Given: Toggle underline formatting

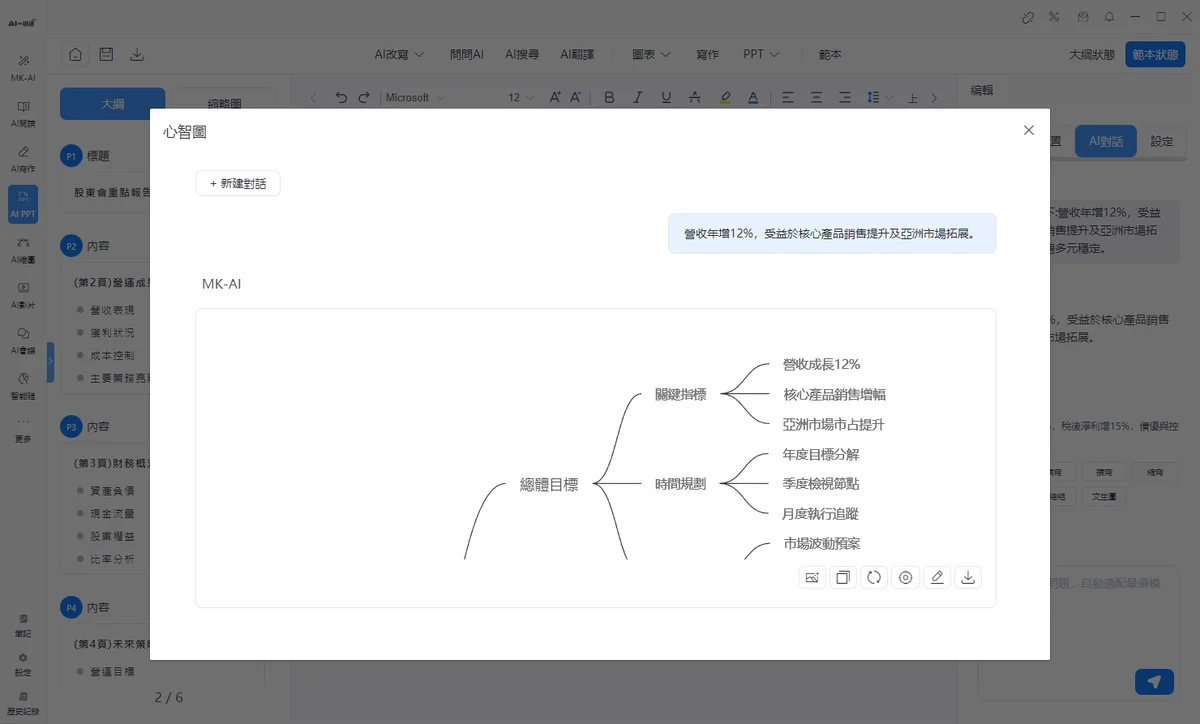Looking at the screenshot, I should [x=666, y=97].
